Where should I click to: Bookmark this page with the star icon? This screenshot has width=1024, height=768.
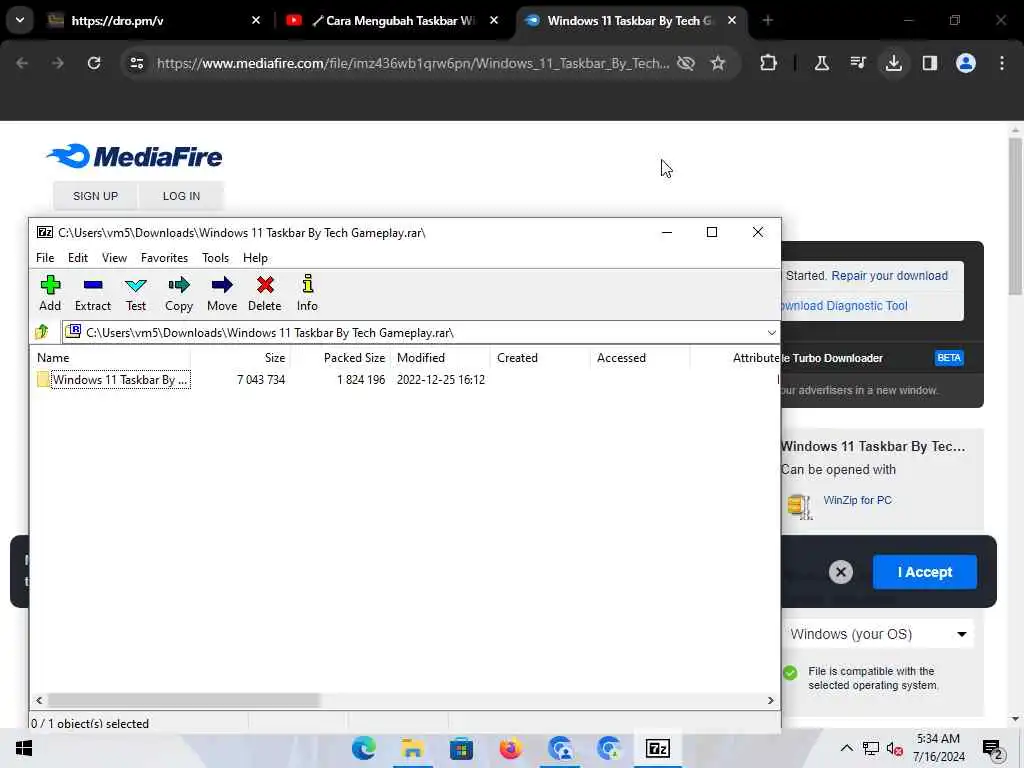point(718,63)
